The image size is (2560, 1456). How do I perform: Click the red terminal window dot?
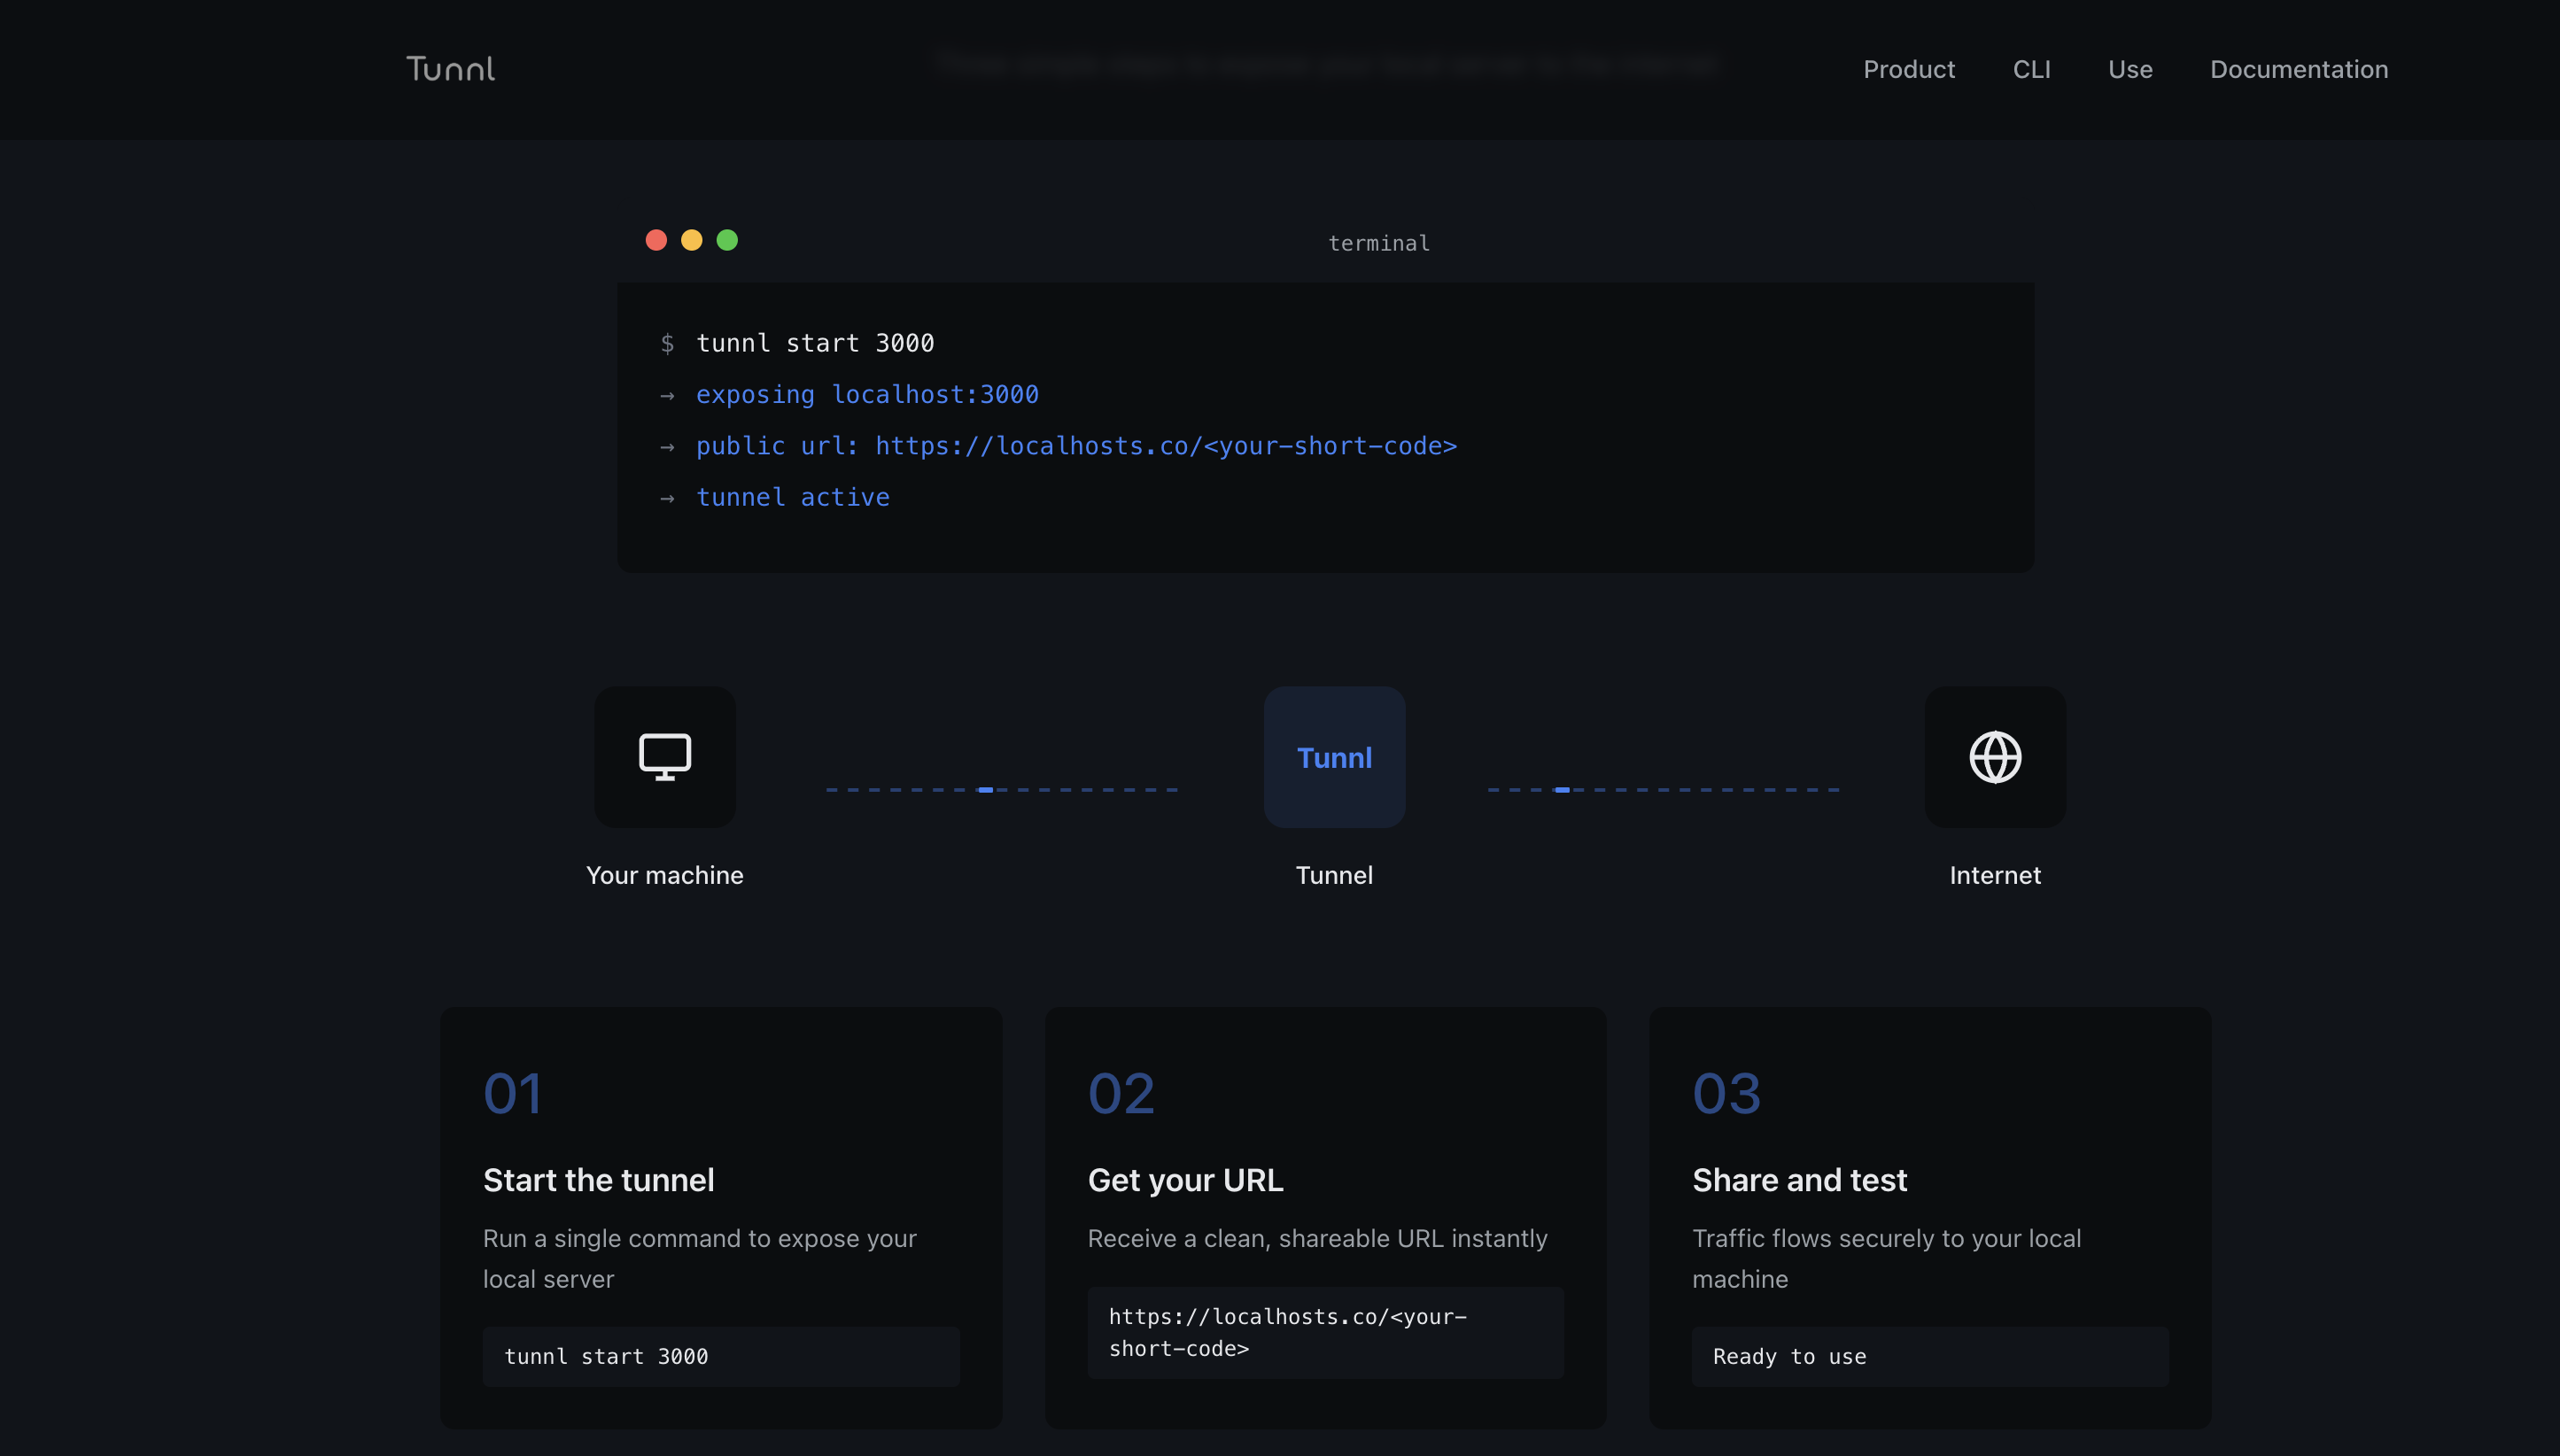tap(656, 240)
